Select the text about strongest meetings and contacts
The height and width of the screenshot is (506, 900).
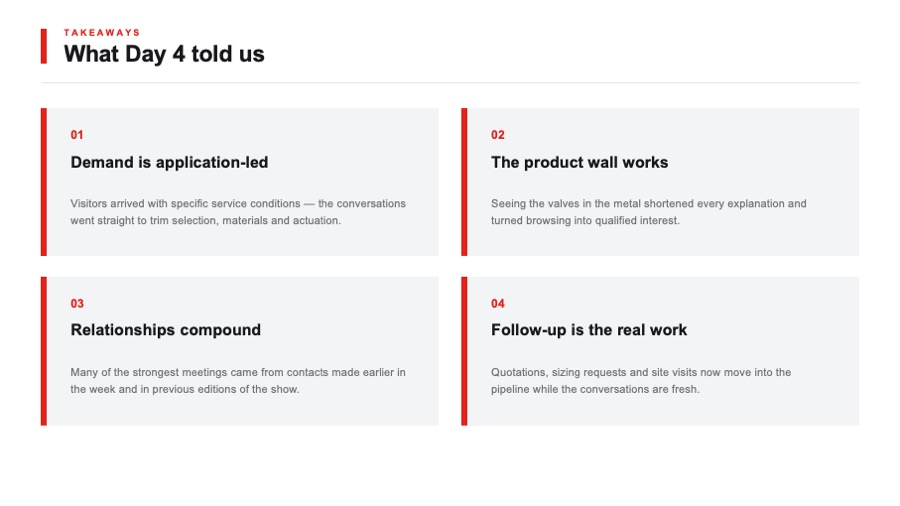238,380
